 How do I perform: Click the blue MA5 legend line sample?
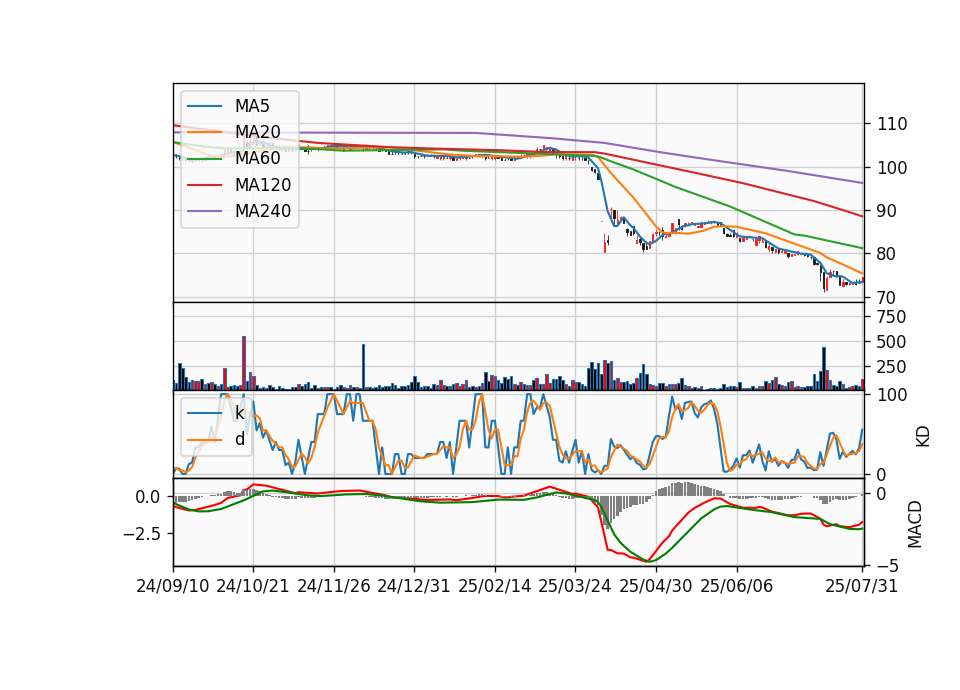coord(204,106)
